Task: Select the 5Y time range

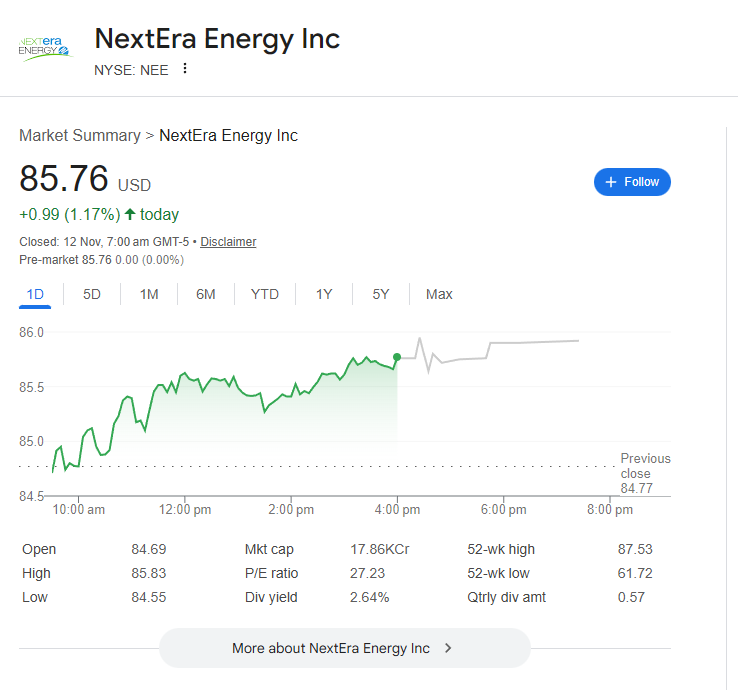Action: pyautogui.click(x=381, y=294)
